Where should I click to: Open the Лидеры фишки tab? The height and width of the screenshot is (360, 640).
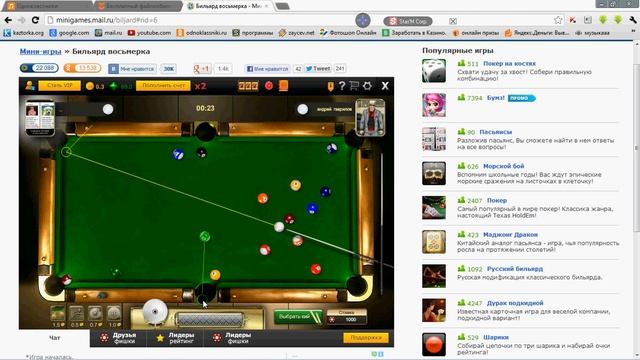pyautogui.click(x=232, y=338)
